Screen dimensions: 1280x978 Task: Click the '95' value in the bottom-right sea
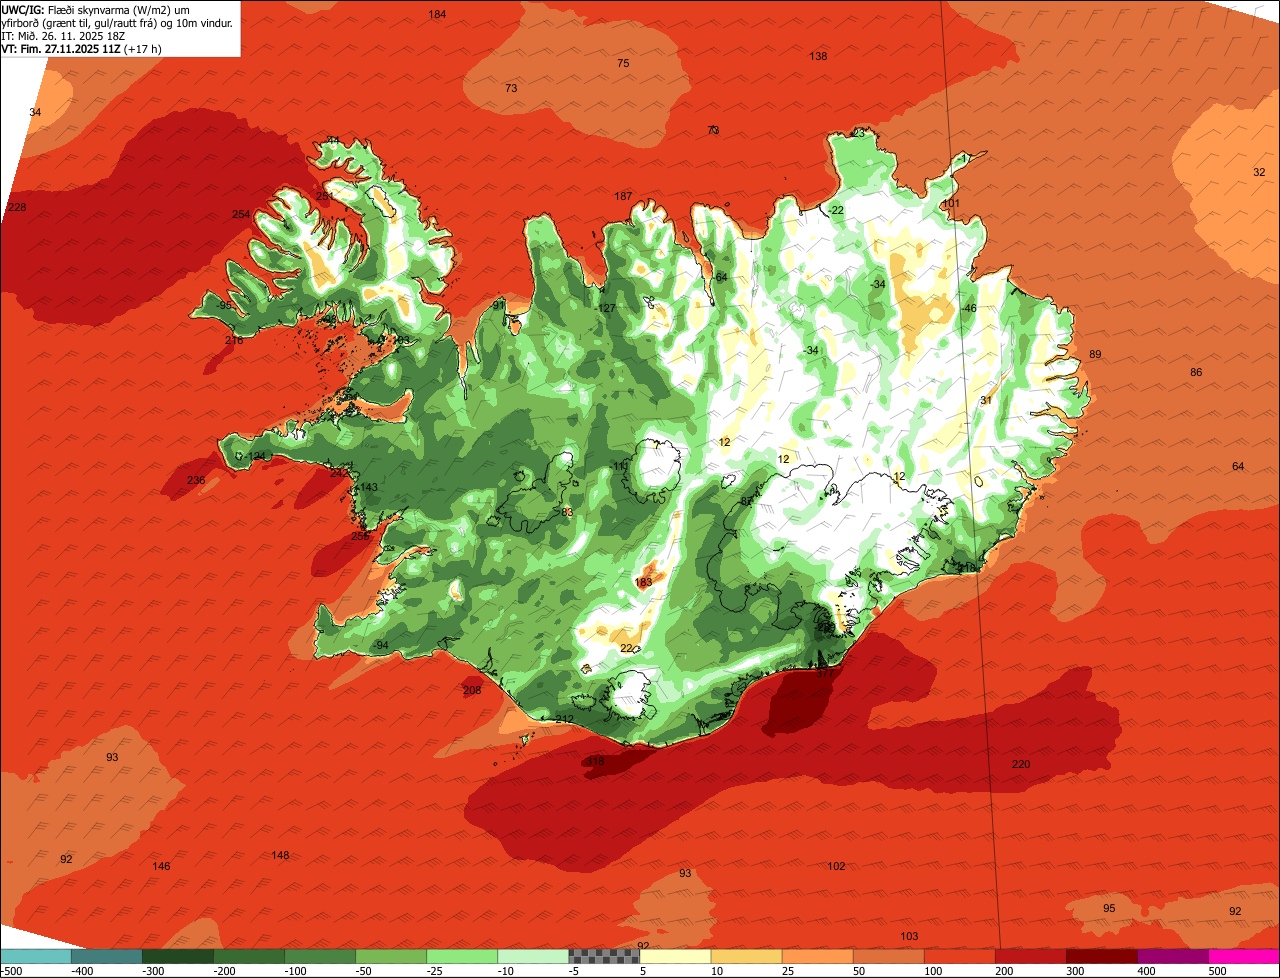point(1109,908)
